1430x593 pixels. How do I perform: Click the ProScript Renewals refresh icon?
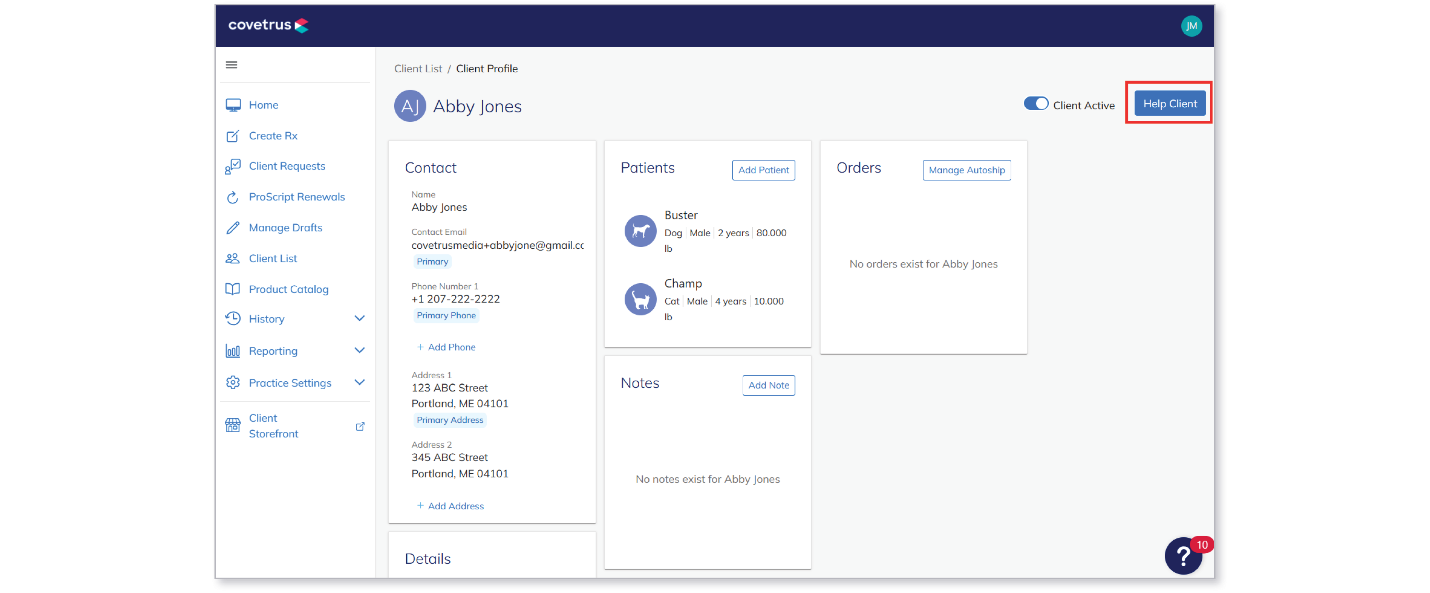[233, 197]
